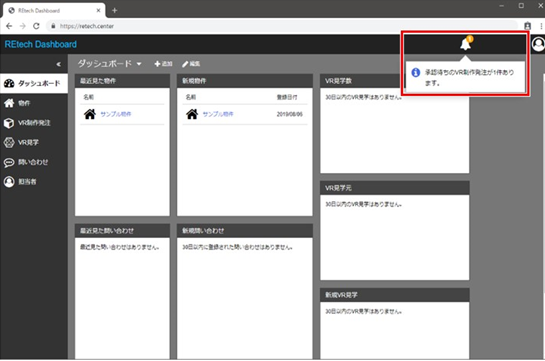The image size is (545, 361).
Task: Open VR制作発注 in the sidebar
Action: 34,123
